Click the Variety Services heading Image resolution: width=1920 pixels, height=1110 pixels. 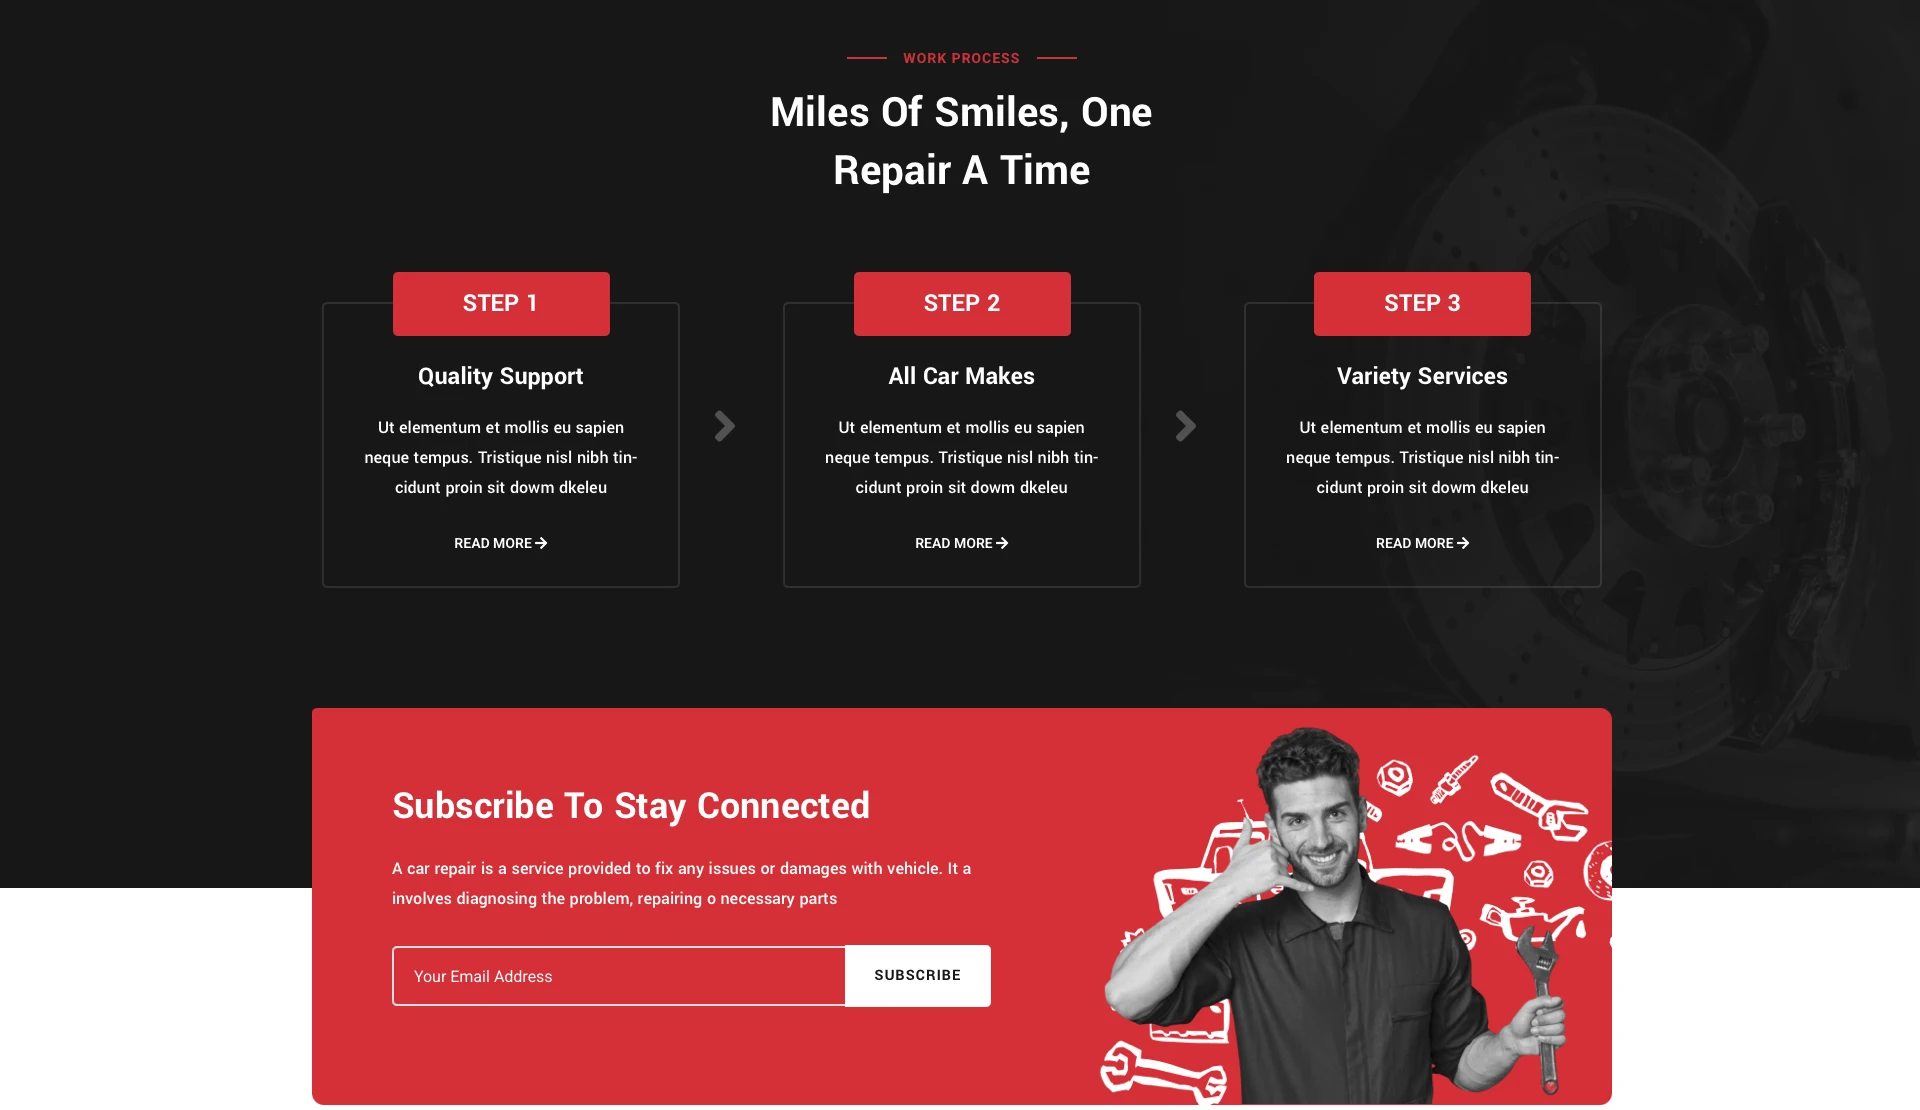coord(1422,376)
